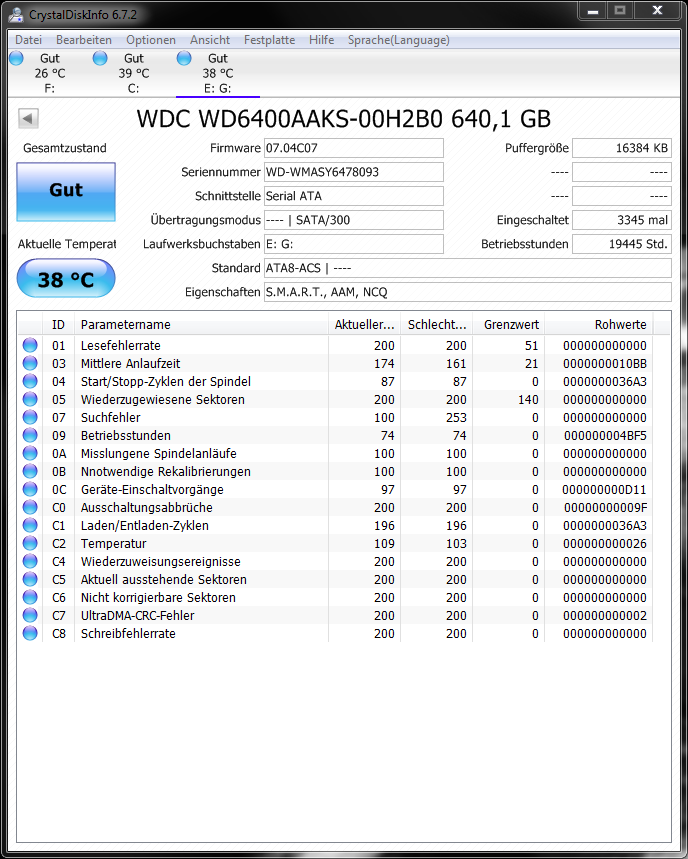Open the Ansicht menu

pyautogui.click(x=210, y=40)
